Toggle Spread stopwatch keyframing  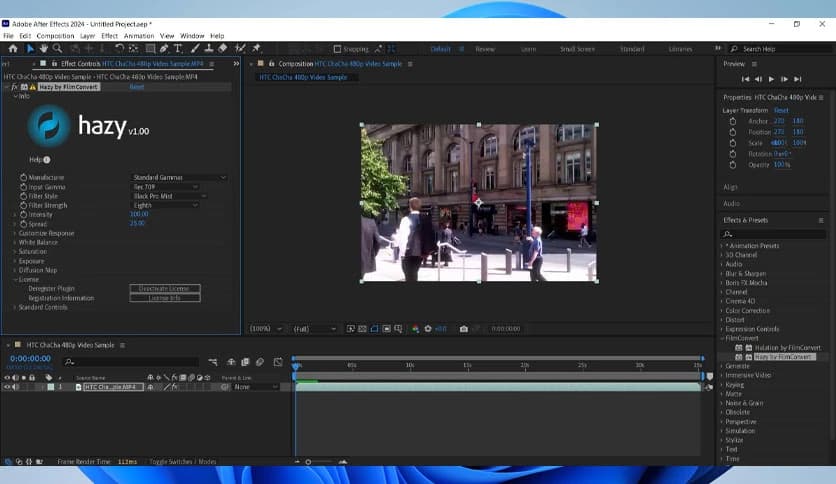[23, 224]
